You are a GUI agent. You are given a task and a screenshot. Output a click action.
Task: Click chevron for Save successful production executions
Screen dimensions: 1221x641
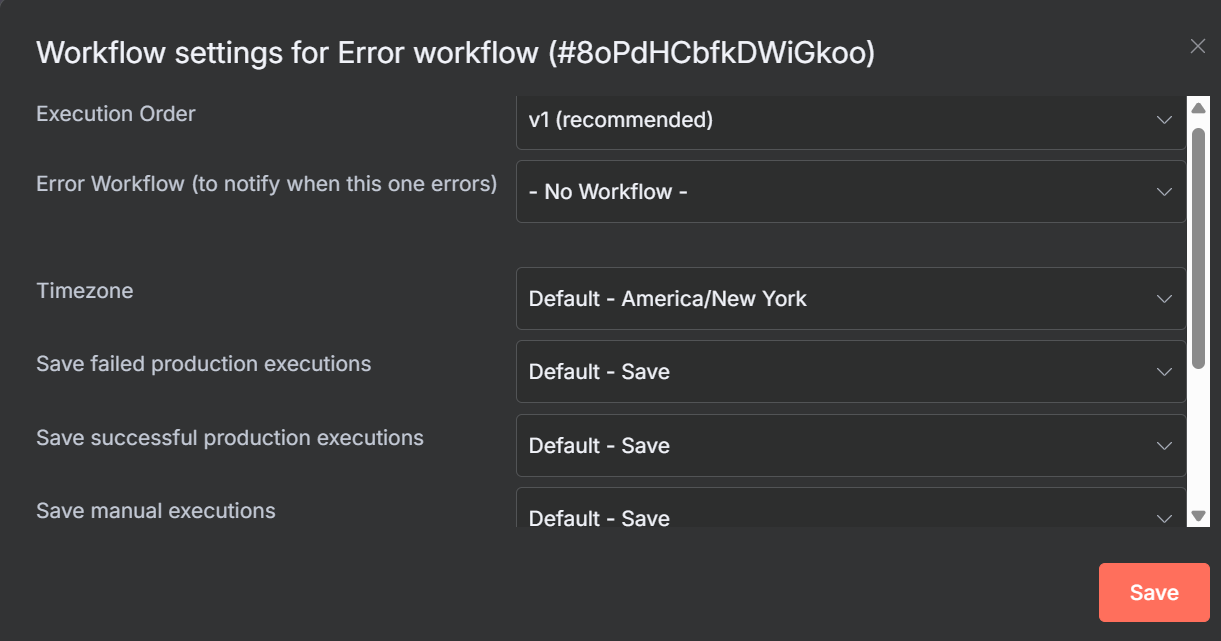click(1164, 446)
